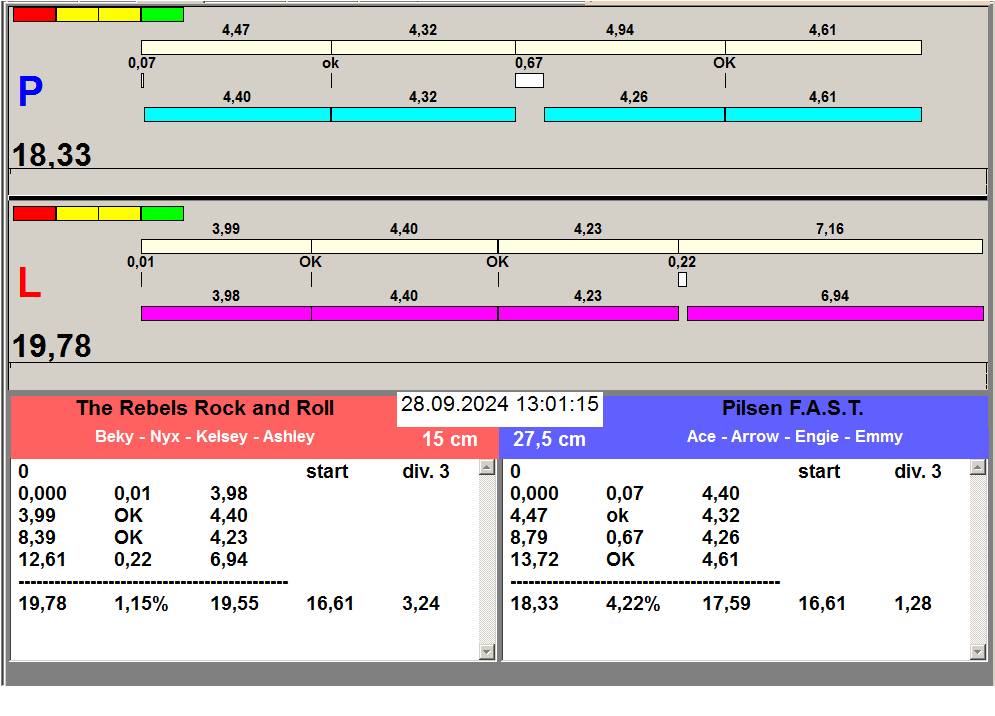Viewport: 995px width, 716px height.
Task: Click the start column header in Rebels table
Action: 327,471
